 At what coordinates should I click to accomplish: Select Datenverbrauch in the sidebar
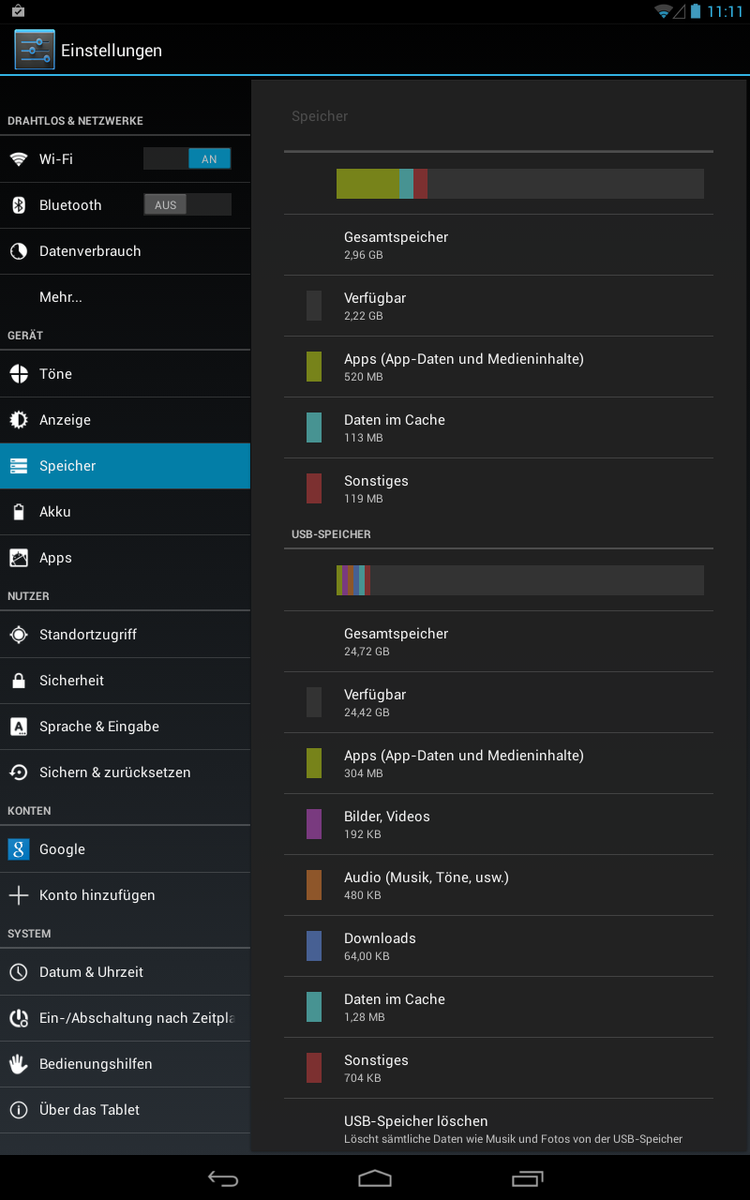(125, 251)
